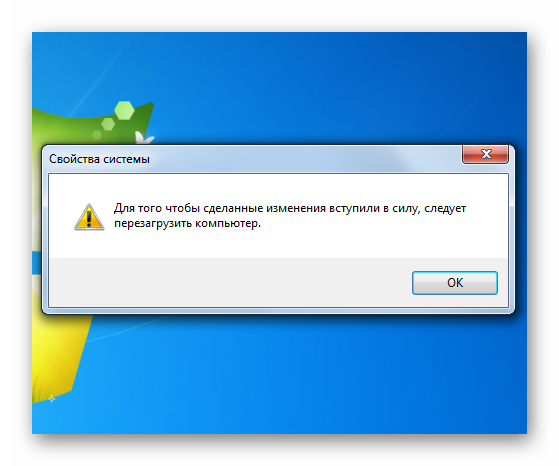Confirm the restart notice with OK
The image size is (559, 466).
[455, 283]
